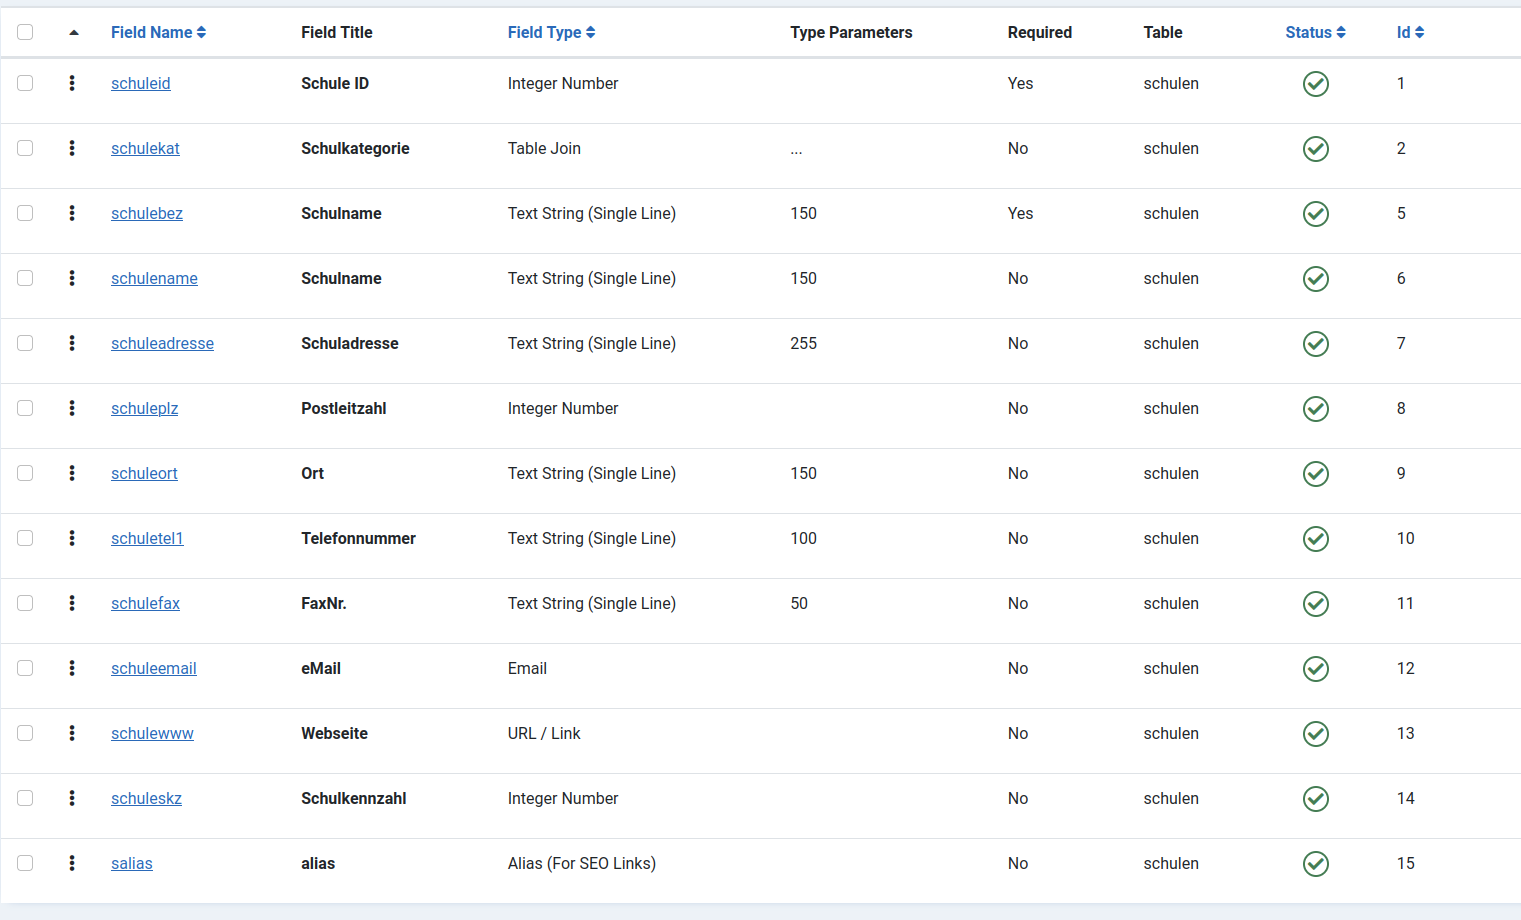This screenshot has height=920, width=1521.
Task: Edit the schuletel1 field via its link
Action: coord(147,539)
